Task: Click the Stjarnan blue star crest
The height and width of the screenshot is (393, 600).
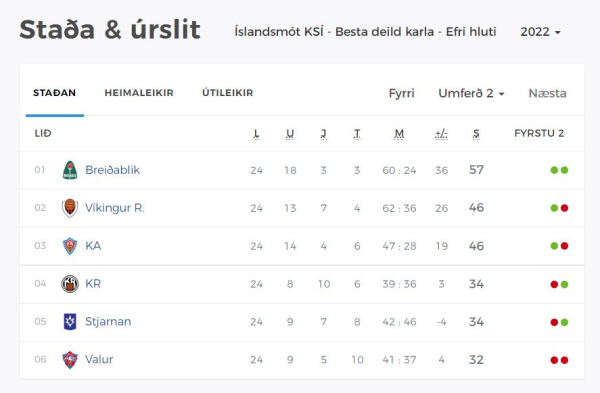Action: coord(70,321)
